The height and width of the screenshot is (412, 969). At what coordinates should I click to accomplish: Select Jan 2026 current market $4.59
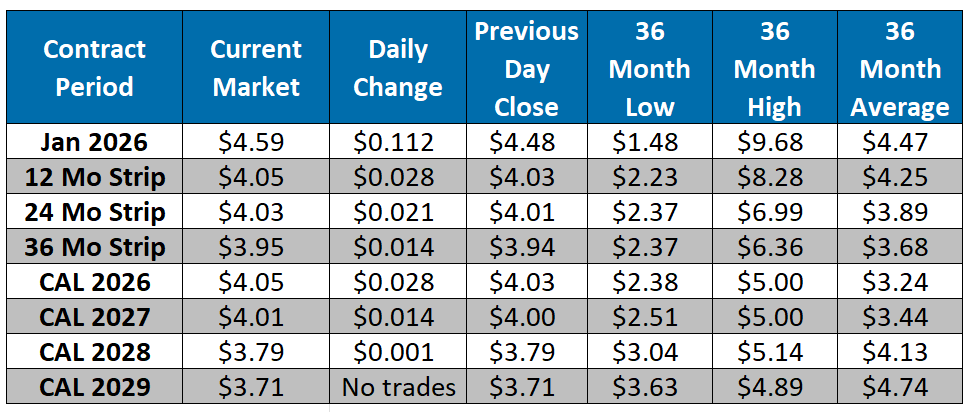click(x=255, y=142)
